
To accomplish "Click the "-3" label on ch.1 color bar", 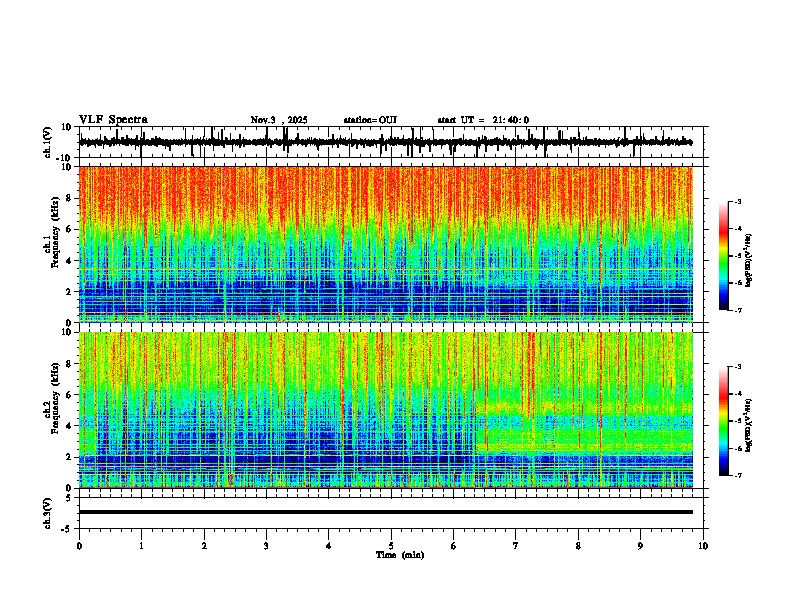I will (x=737, y=201).
